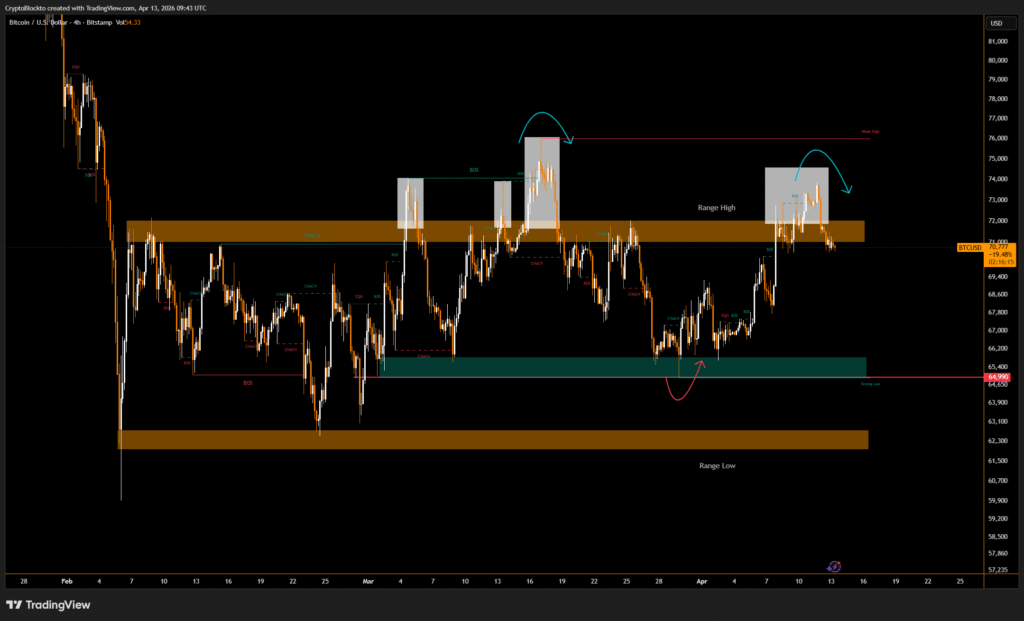Screen dimensions: 1024x621
Task: Open the USD currency selector
Action: 996,23
